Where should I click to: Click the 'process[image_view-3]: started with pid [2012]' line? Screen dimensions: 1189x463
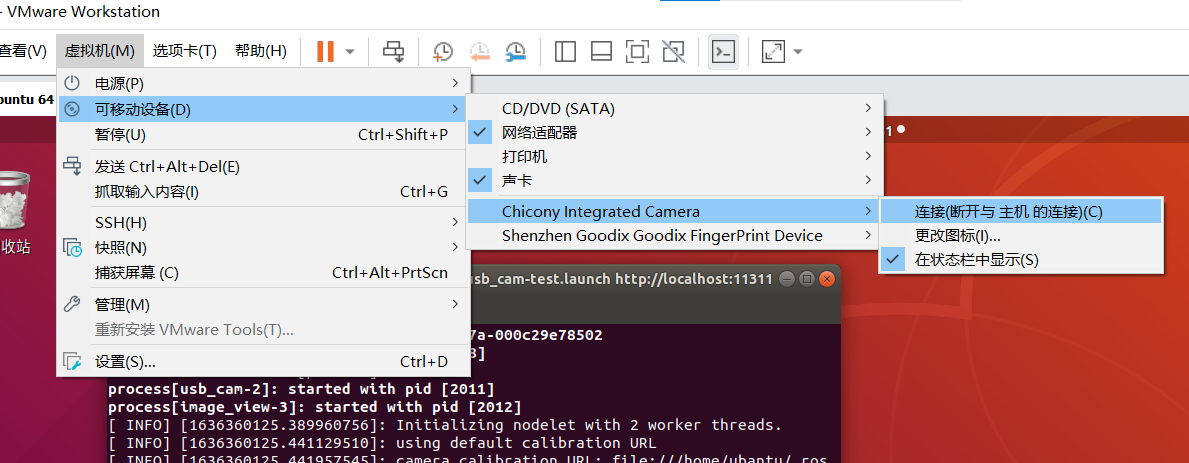[x=315, y=408]
